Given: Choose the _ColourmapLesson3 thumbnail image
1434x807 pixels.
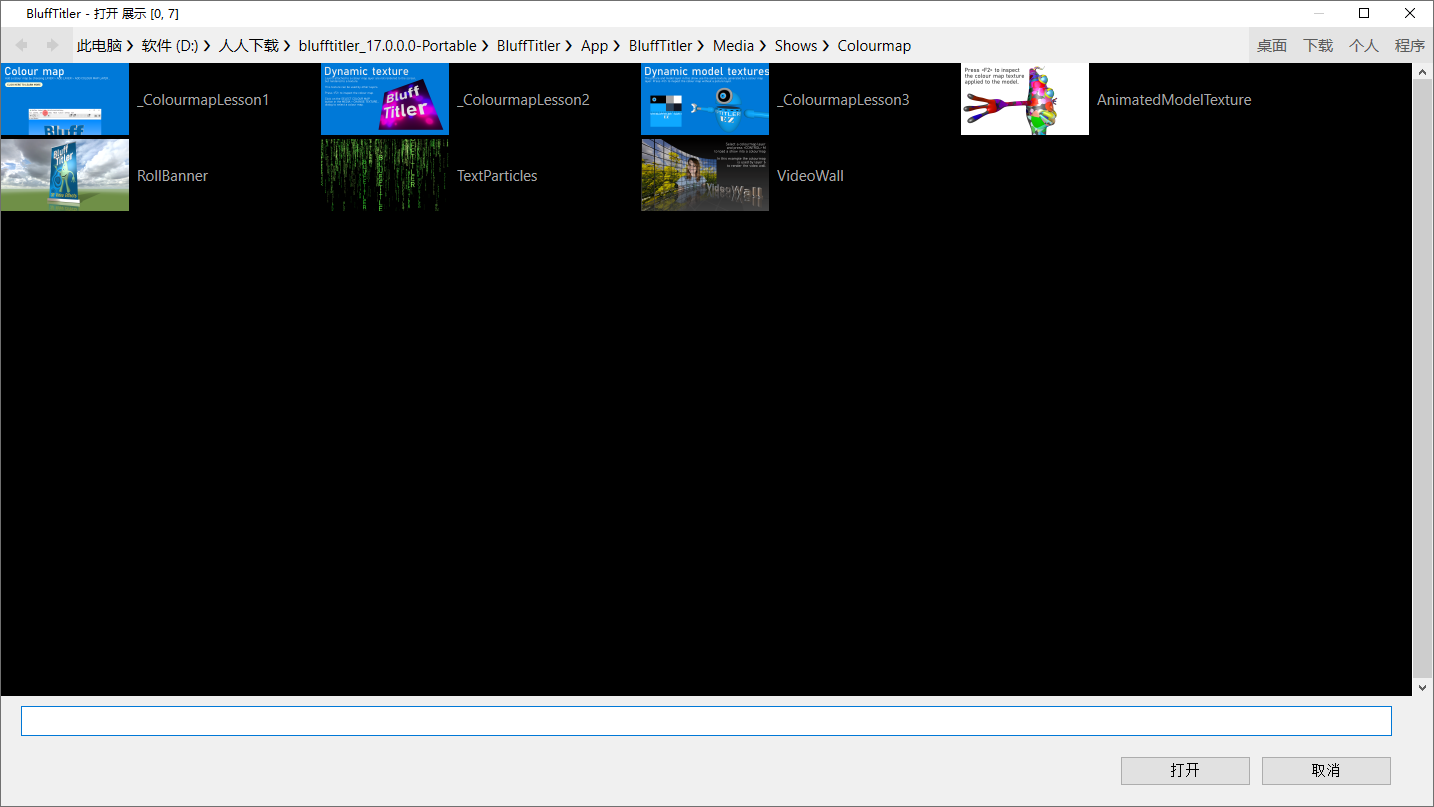Looking at the screenshot, I should (705, 99).
